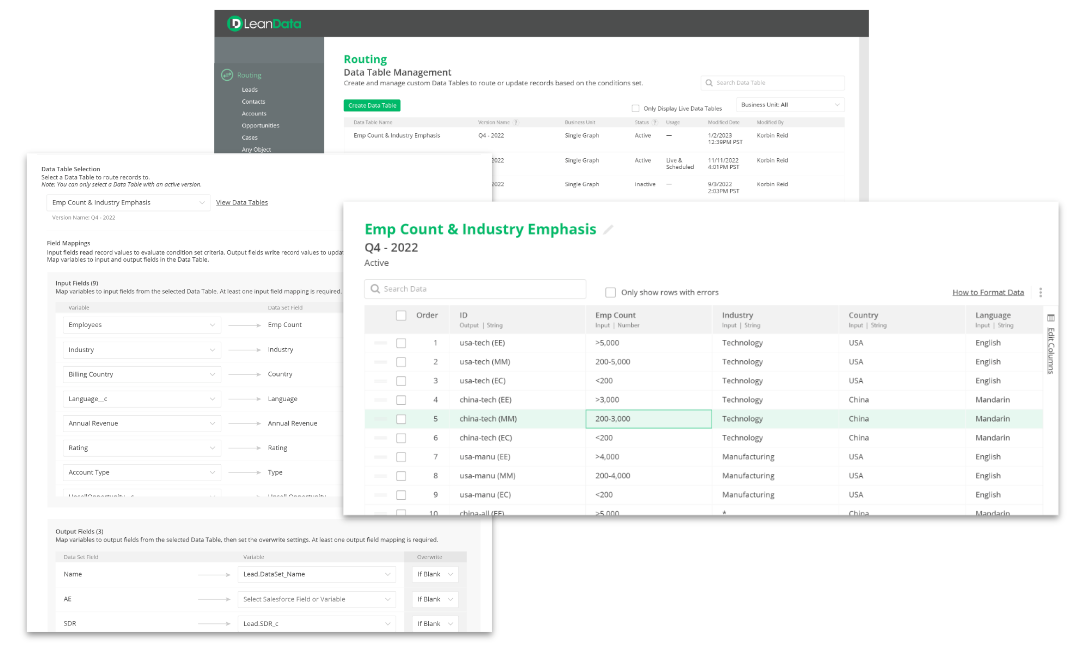Click into the Search Data field
This screenshot has height=654, width=1078.
pyautogui.click(x=475, y=289)
